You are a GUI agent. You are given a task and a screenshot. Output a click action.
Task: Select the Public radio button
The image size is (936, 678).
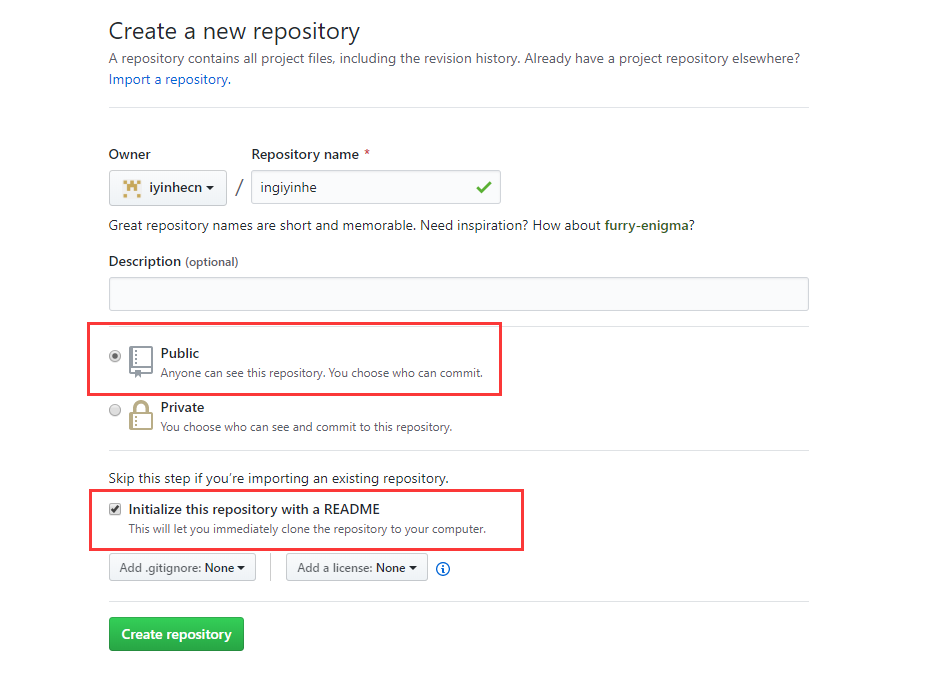click(x=115, y=355)
